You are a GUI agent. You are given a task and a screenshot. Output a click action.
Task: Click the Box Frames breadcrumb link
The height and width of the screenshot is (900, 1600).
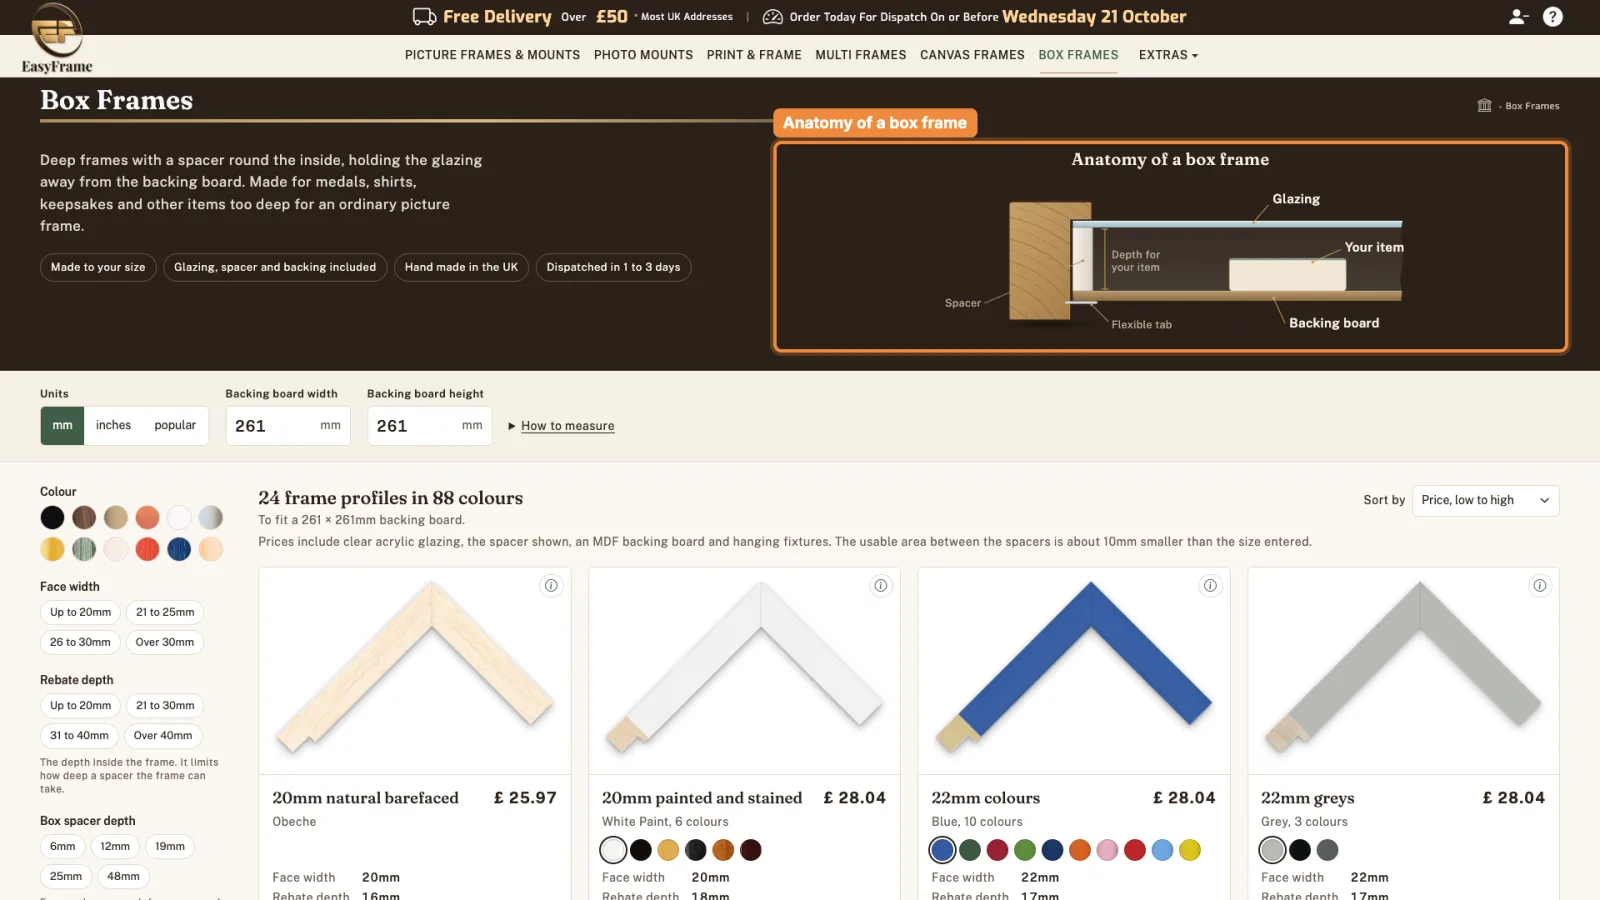pyautogui.click(x=1532, y=106)
